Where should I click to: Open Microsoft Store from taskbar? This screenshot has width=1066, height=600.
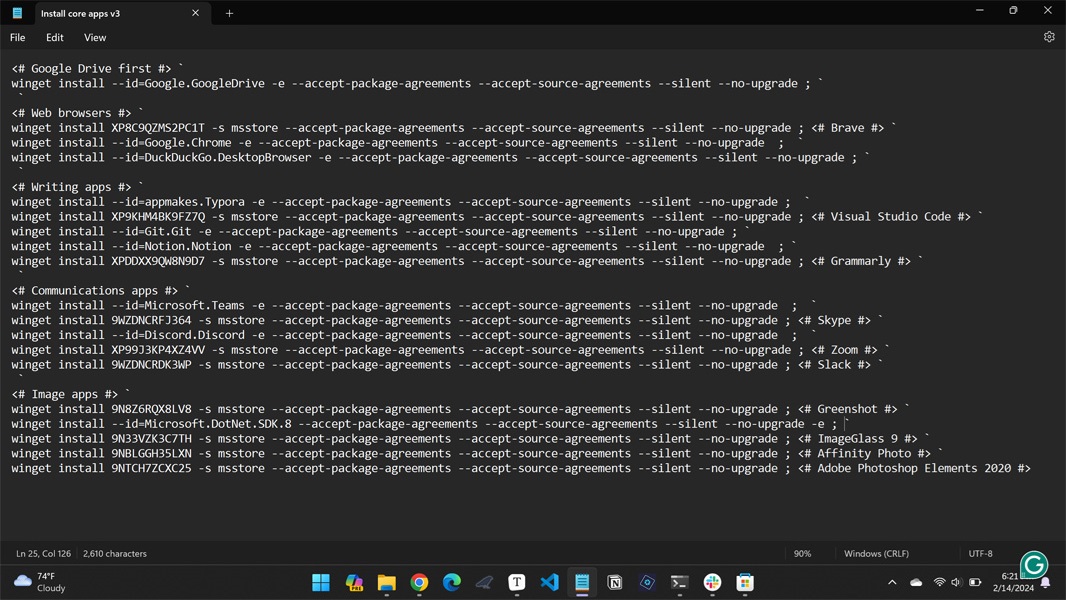pyautogui.click(x=745, y=582)
